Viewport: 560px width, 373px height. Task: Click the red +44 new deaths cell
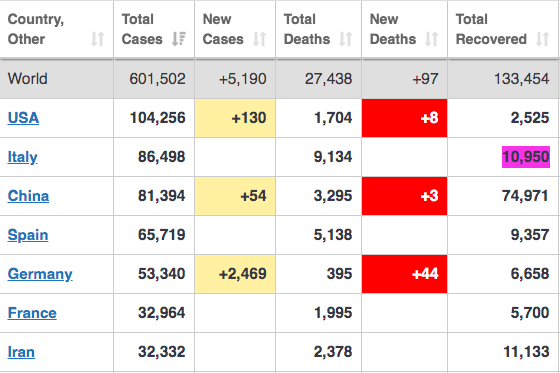point(404,274)
